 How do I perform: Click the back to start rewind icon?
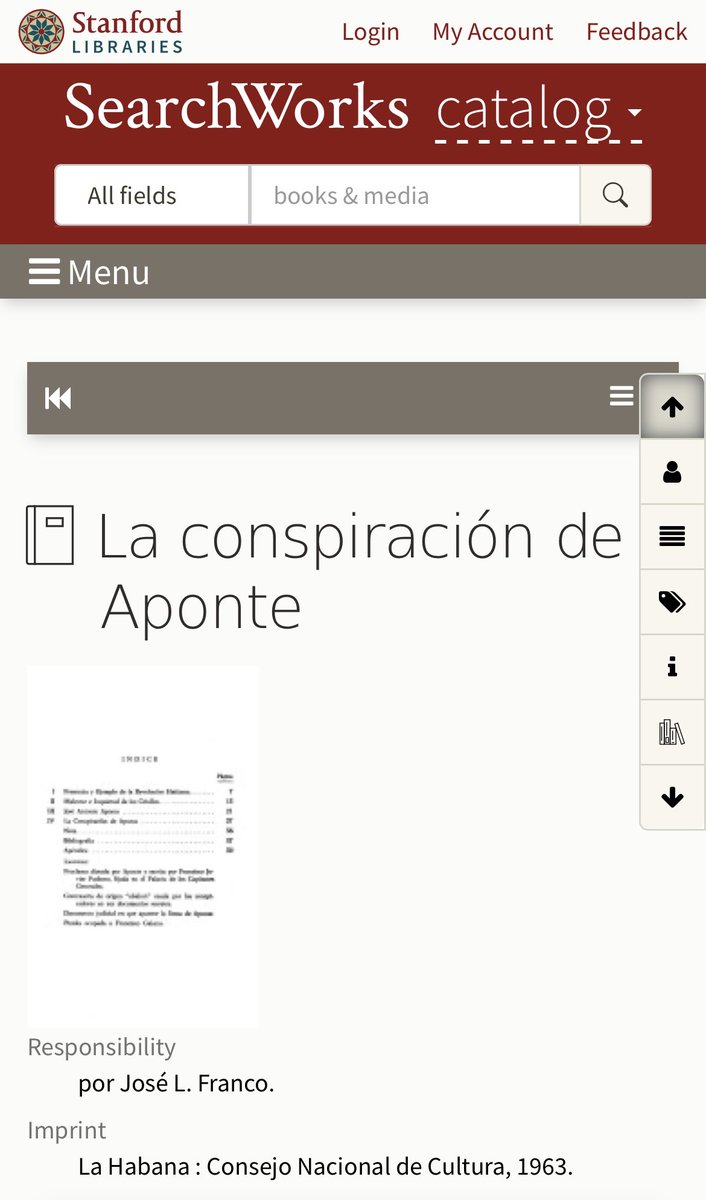click(58, 398)
